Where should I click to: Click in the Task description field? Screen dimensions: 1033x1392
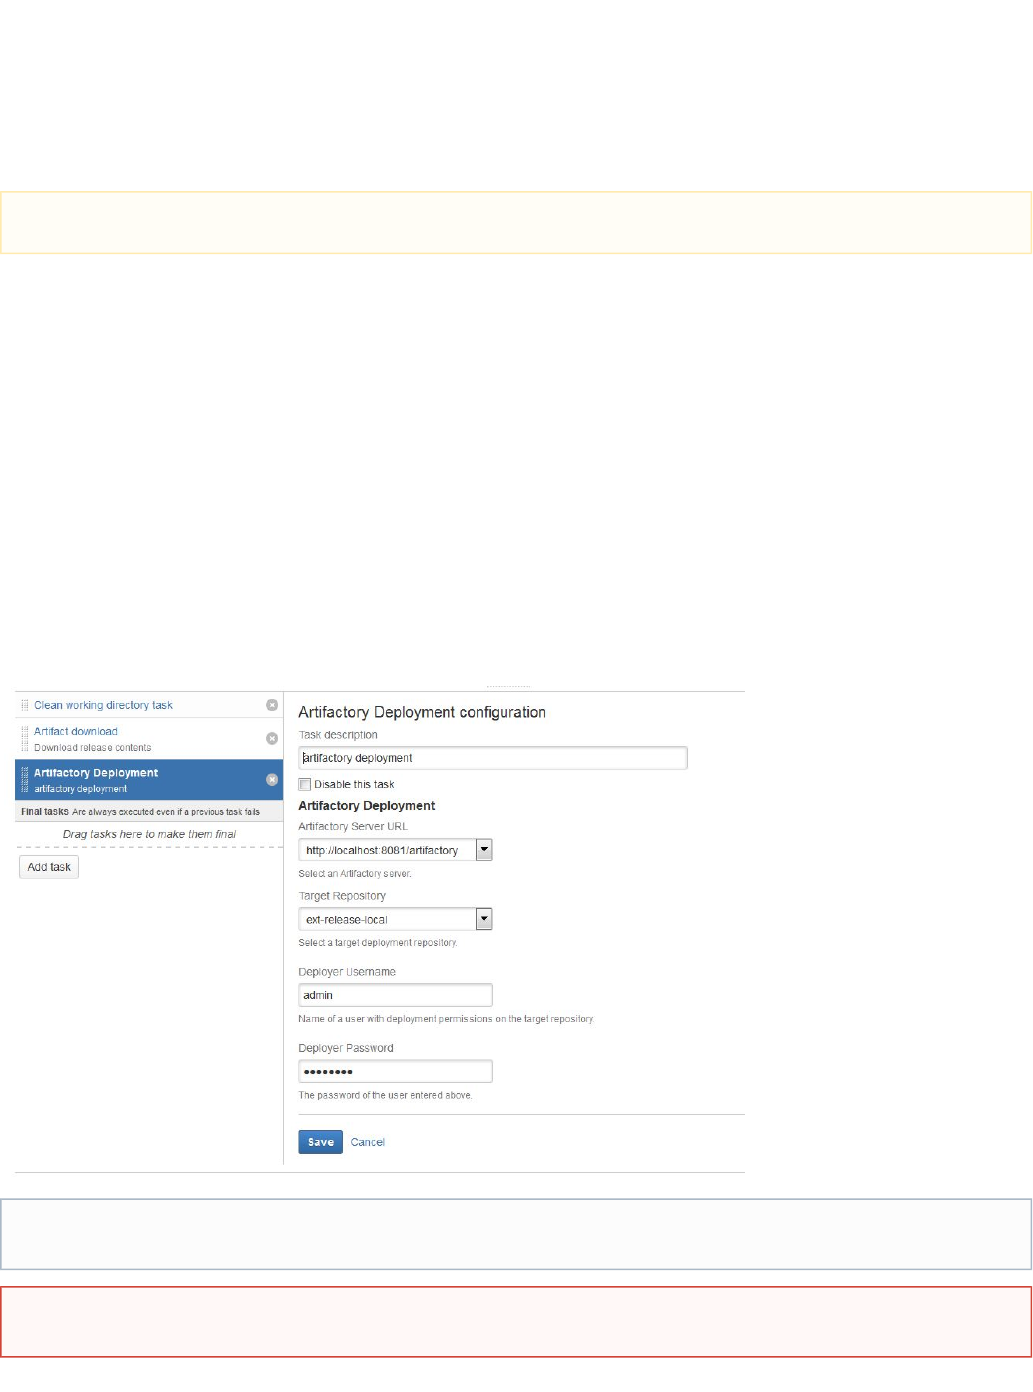click(493, 758)
